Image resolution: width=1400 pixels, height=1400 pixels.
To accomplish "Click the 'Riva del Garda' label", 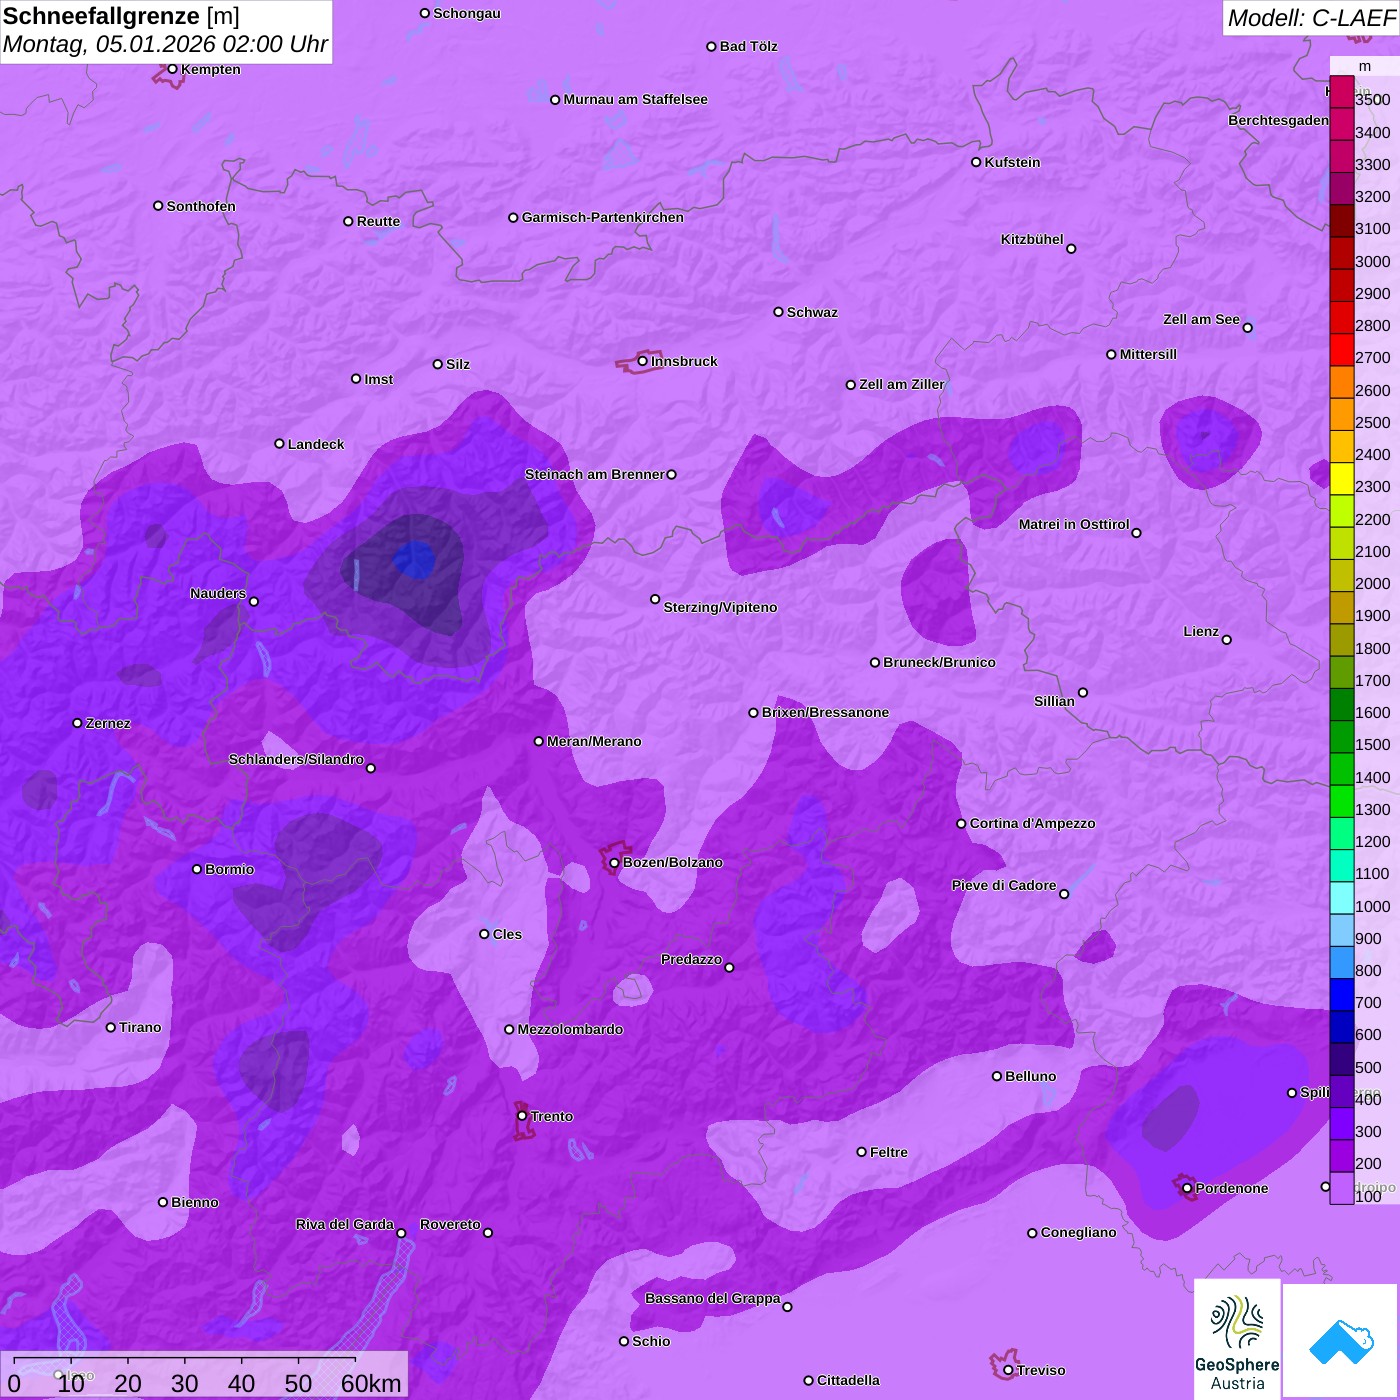I will [345, 1224].
